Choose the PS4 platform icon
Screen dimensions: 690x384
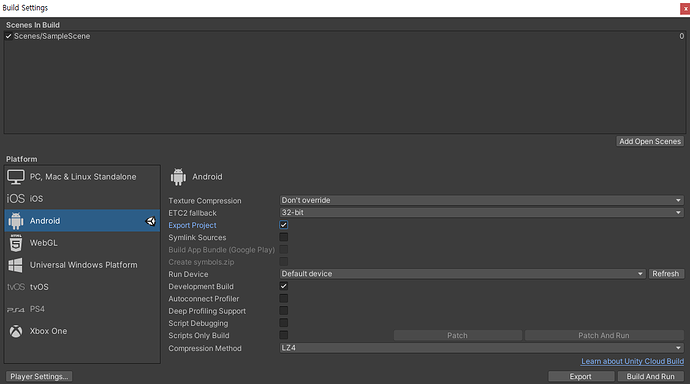pyautogui.click(x=15, y=309)
